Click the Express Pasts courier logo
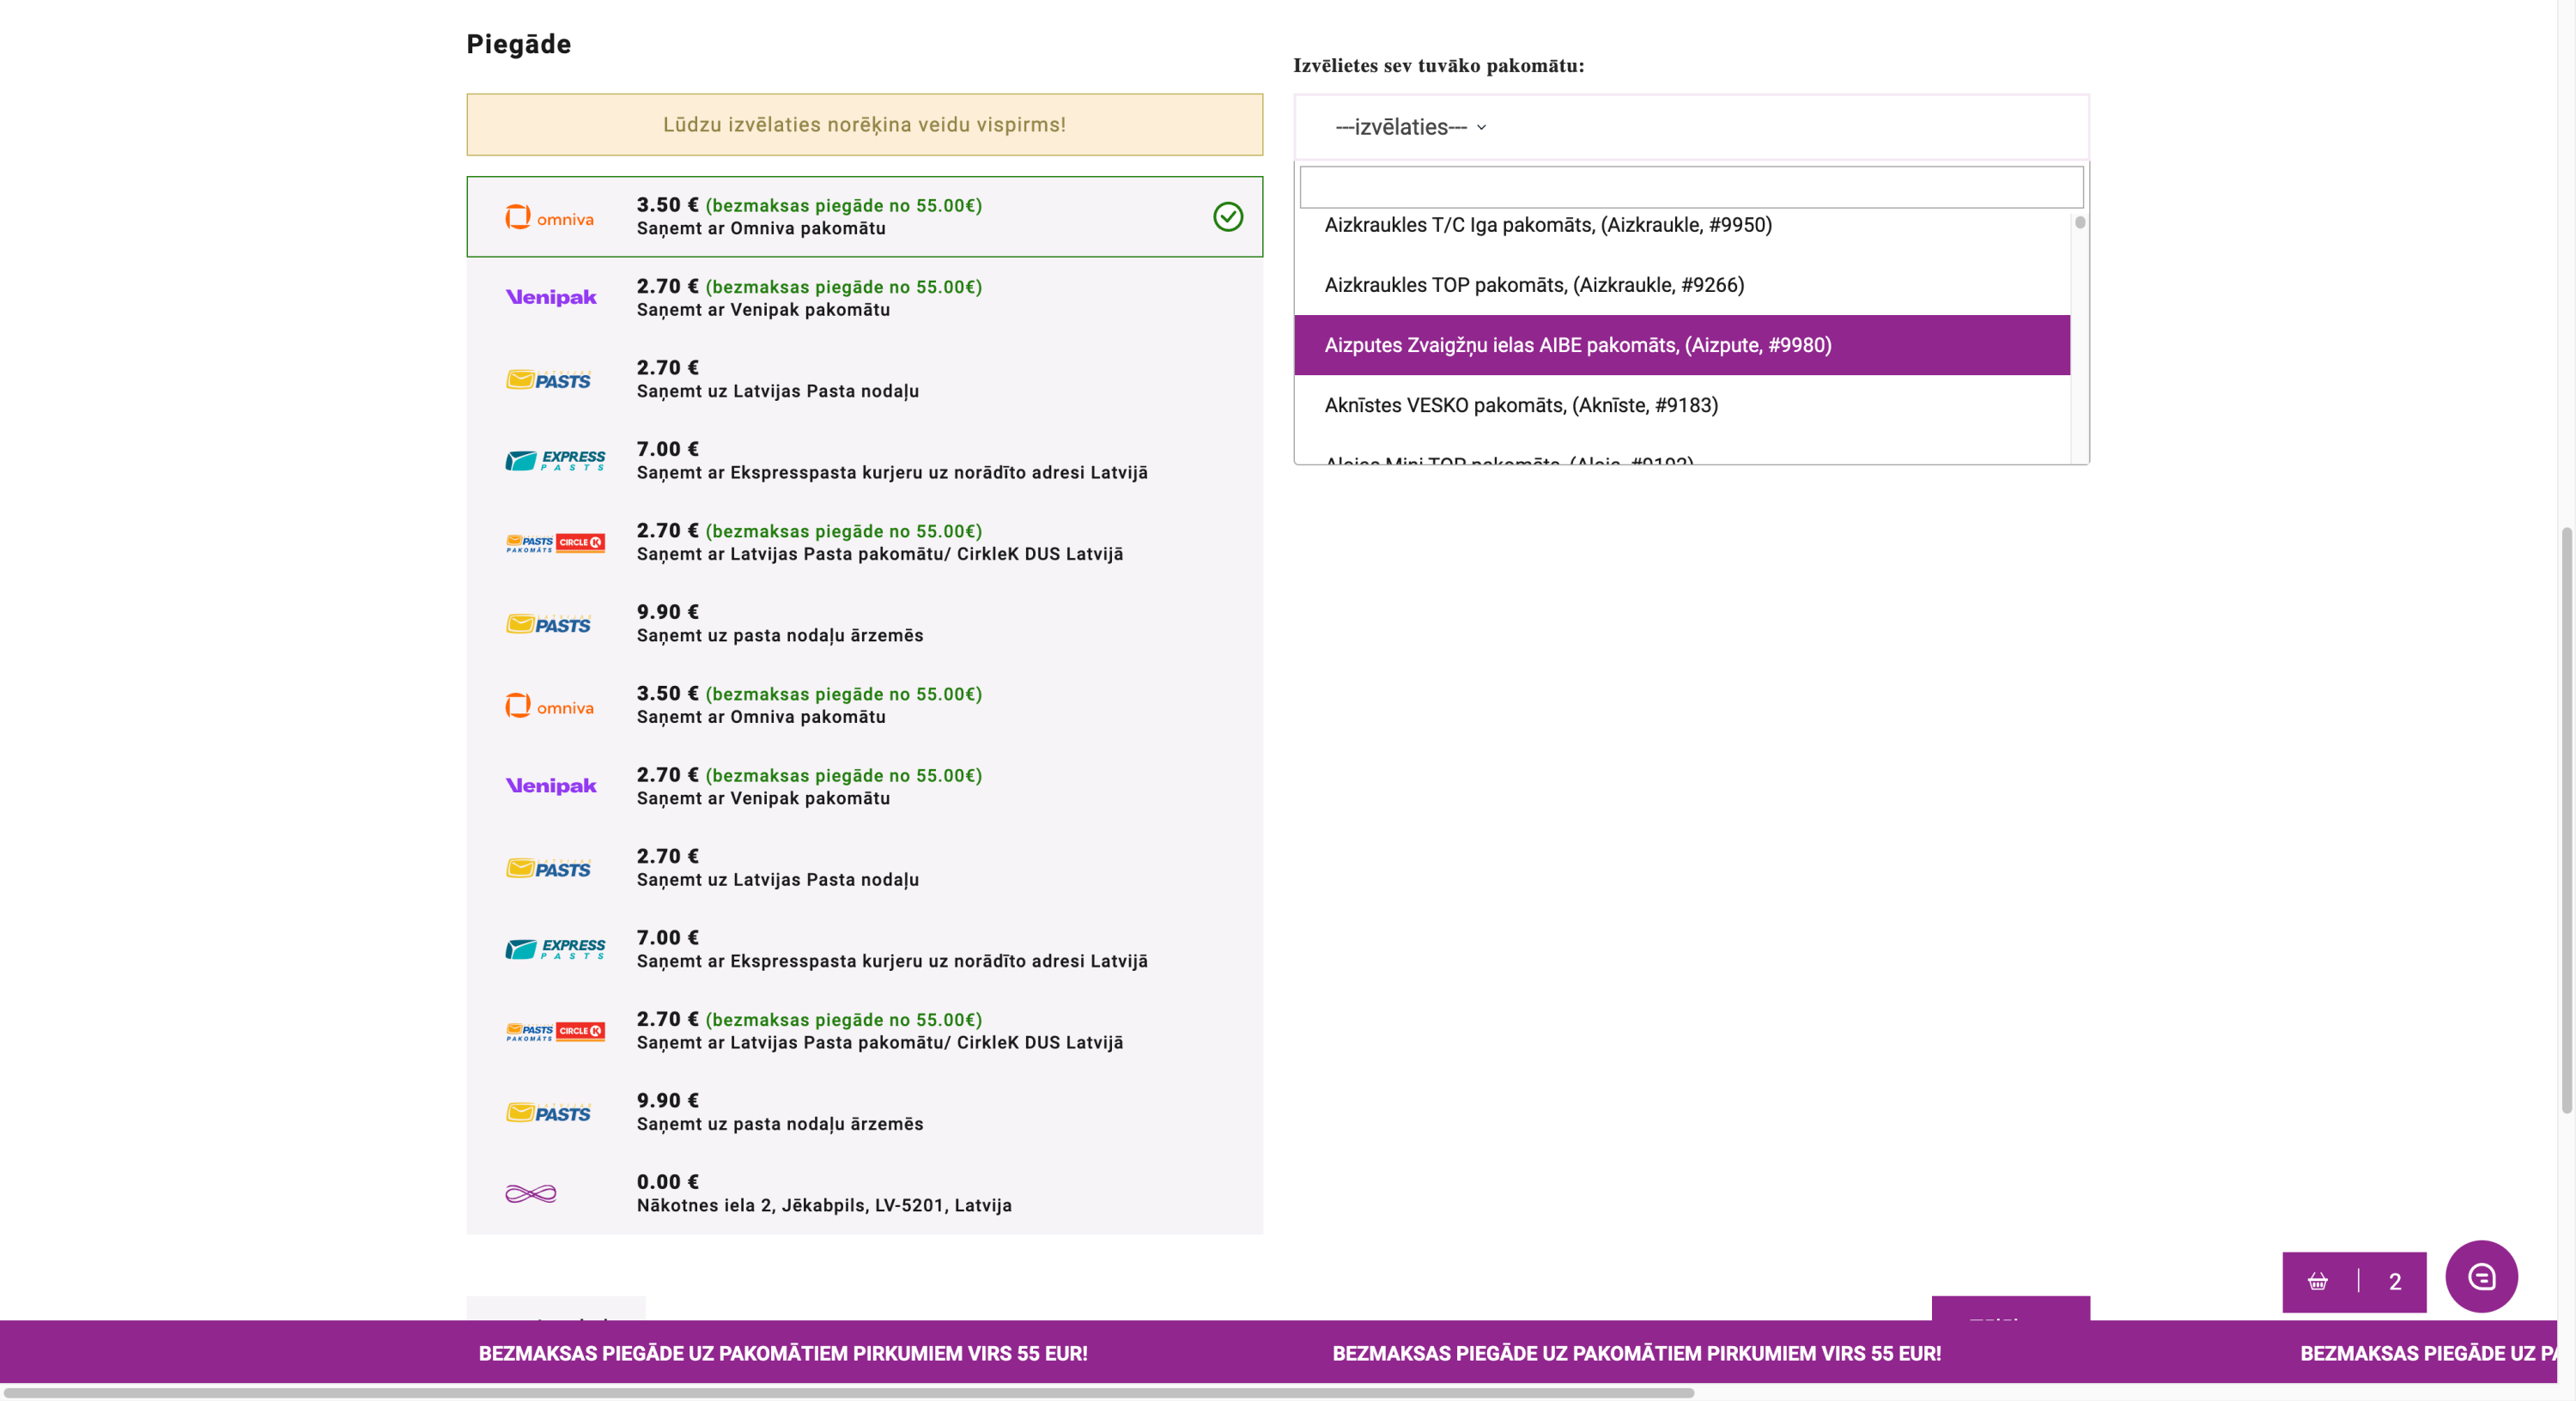This screenshot has height=1401, width=2576. 555,460
